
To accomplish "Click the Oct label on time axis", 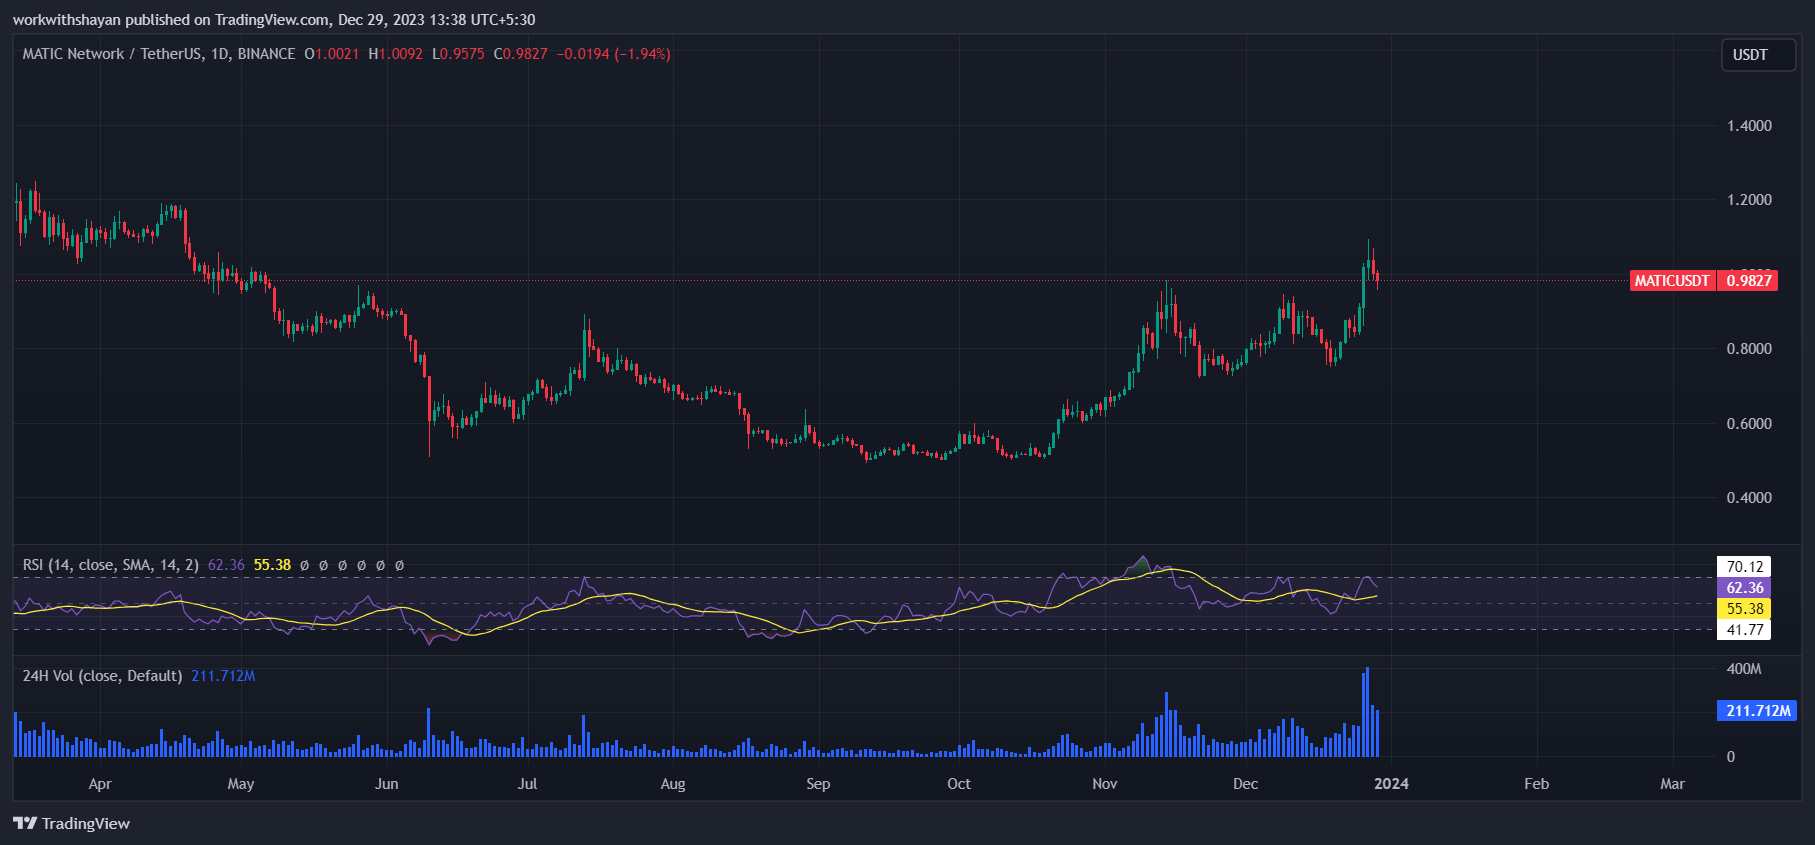I will [x=959, y=784].
